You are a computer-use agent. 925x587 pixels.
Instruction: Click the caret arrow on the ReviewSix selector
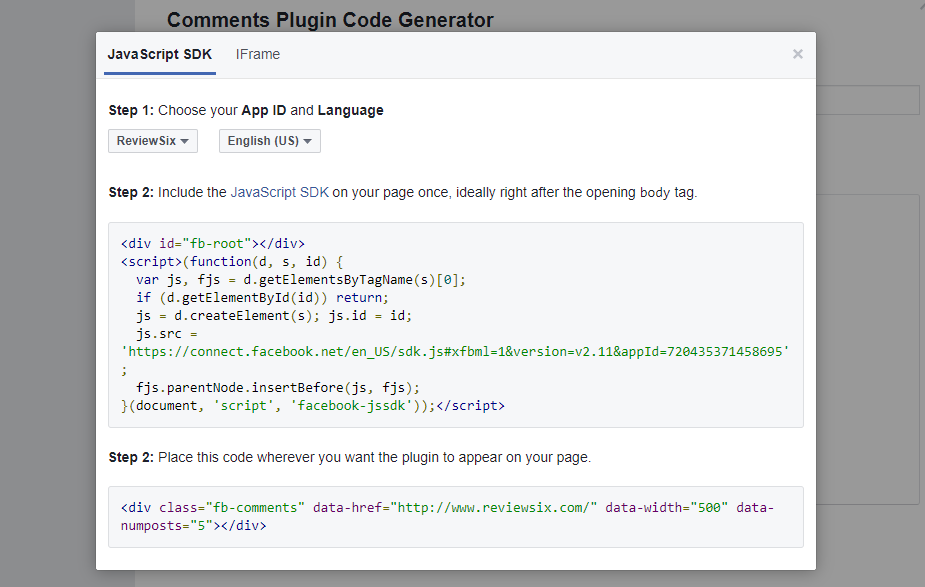pos(184,140)
